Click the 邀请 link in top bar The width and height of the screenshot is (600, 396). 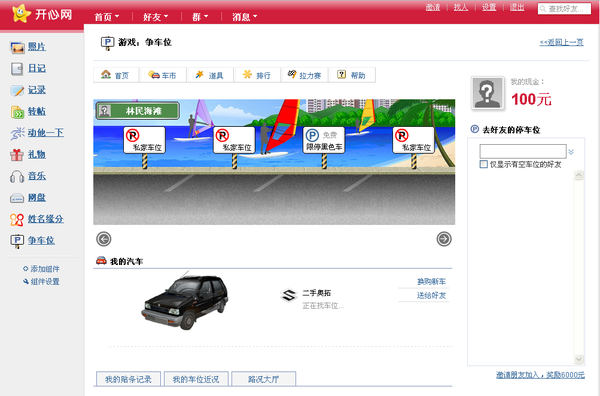coord(433,7)
